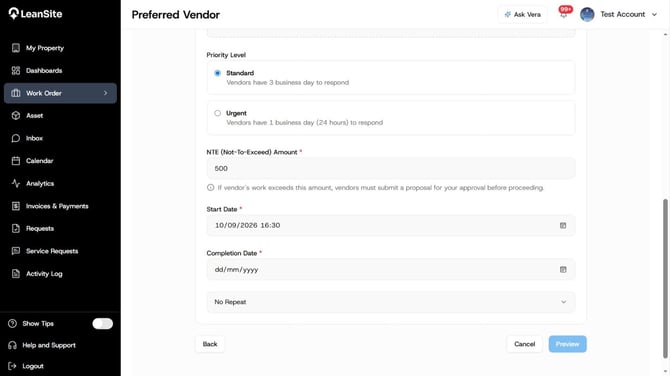The image size is (670, 376).
Task: Click the Test Account avatar
Action: click(x=587, y=15)
